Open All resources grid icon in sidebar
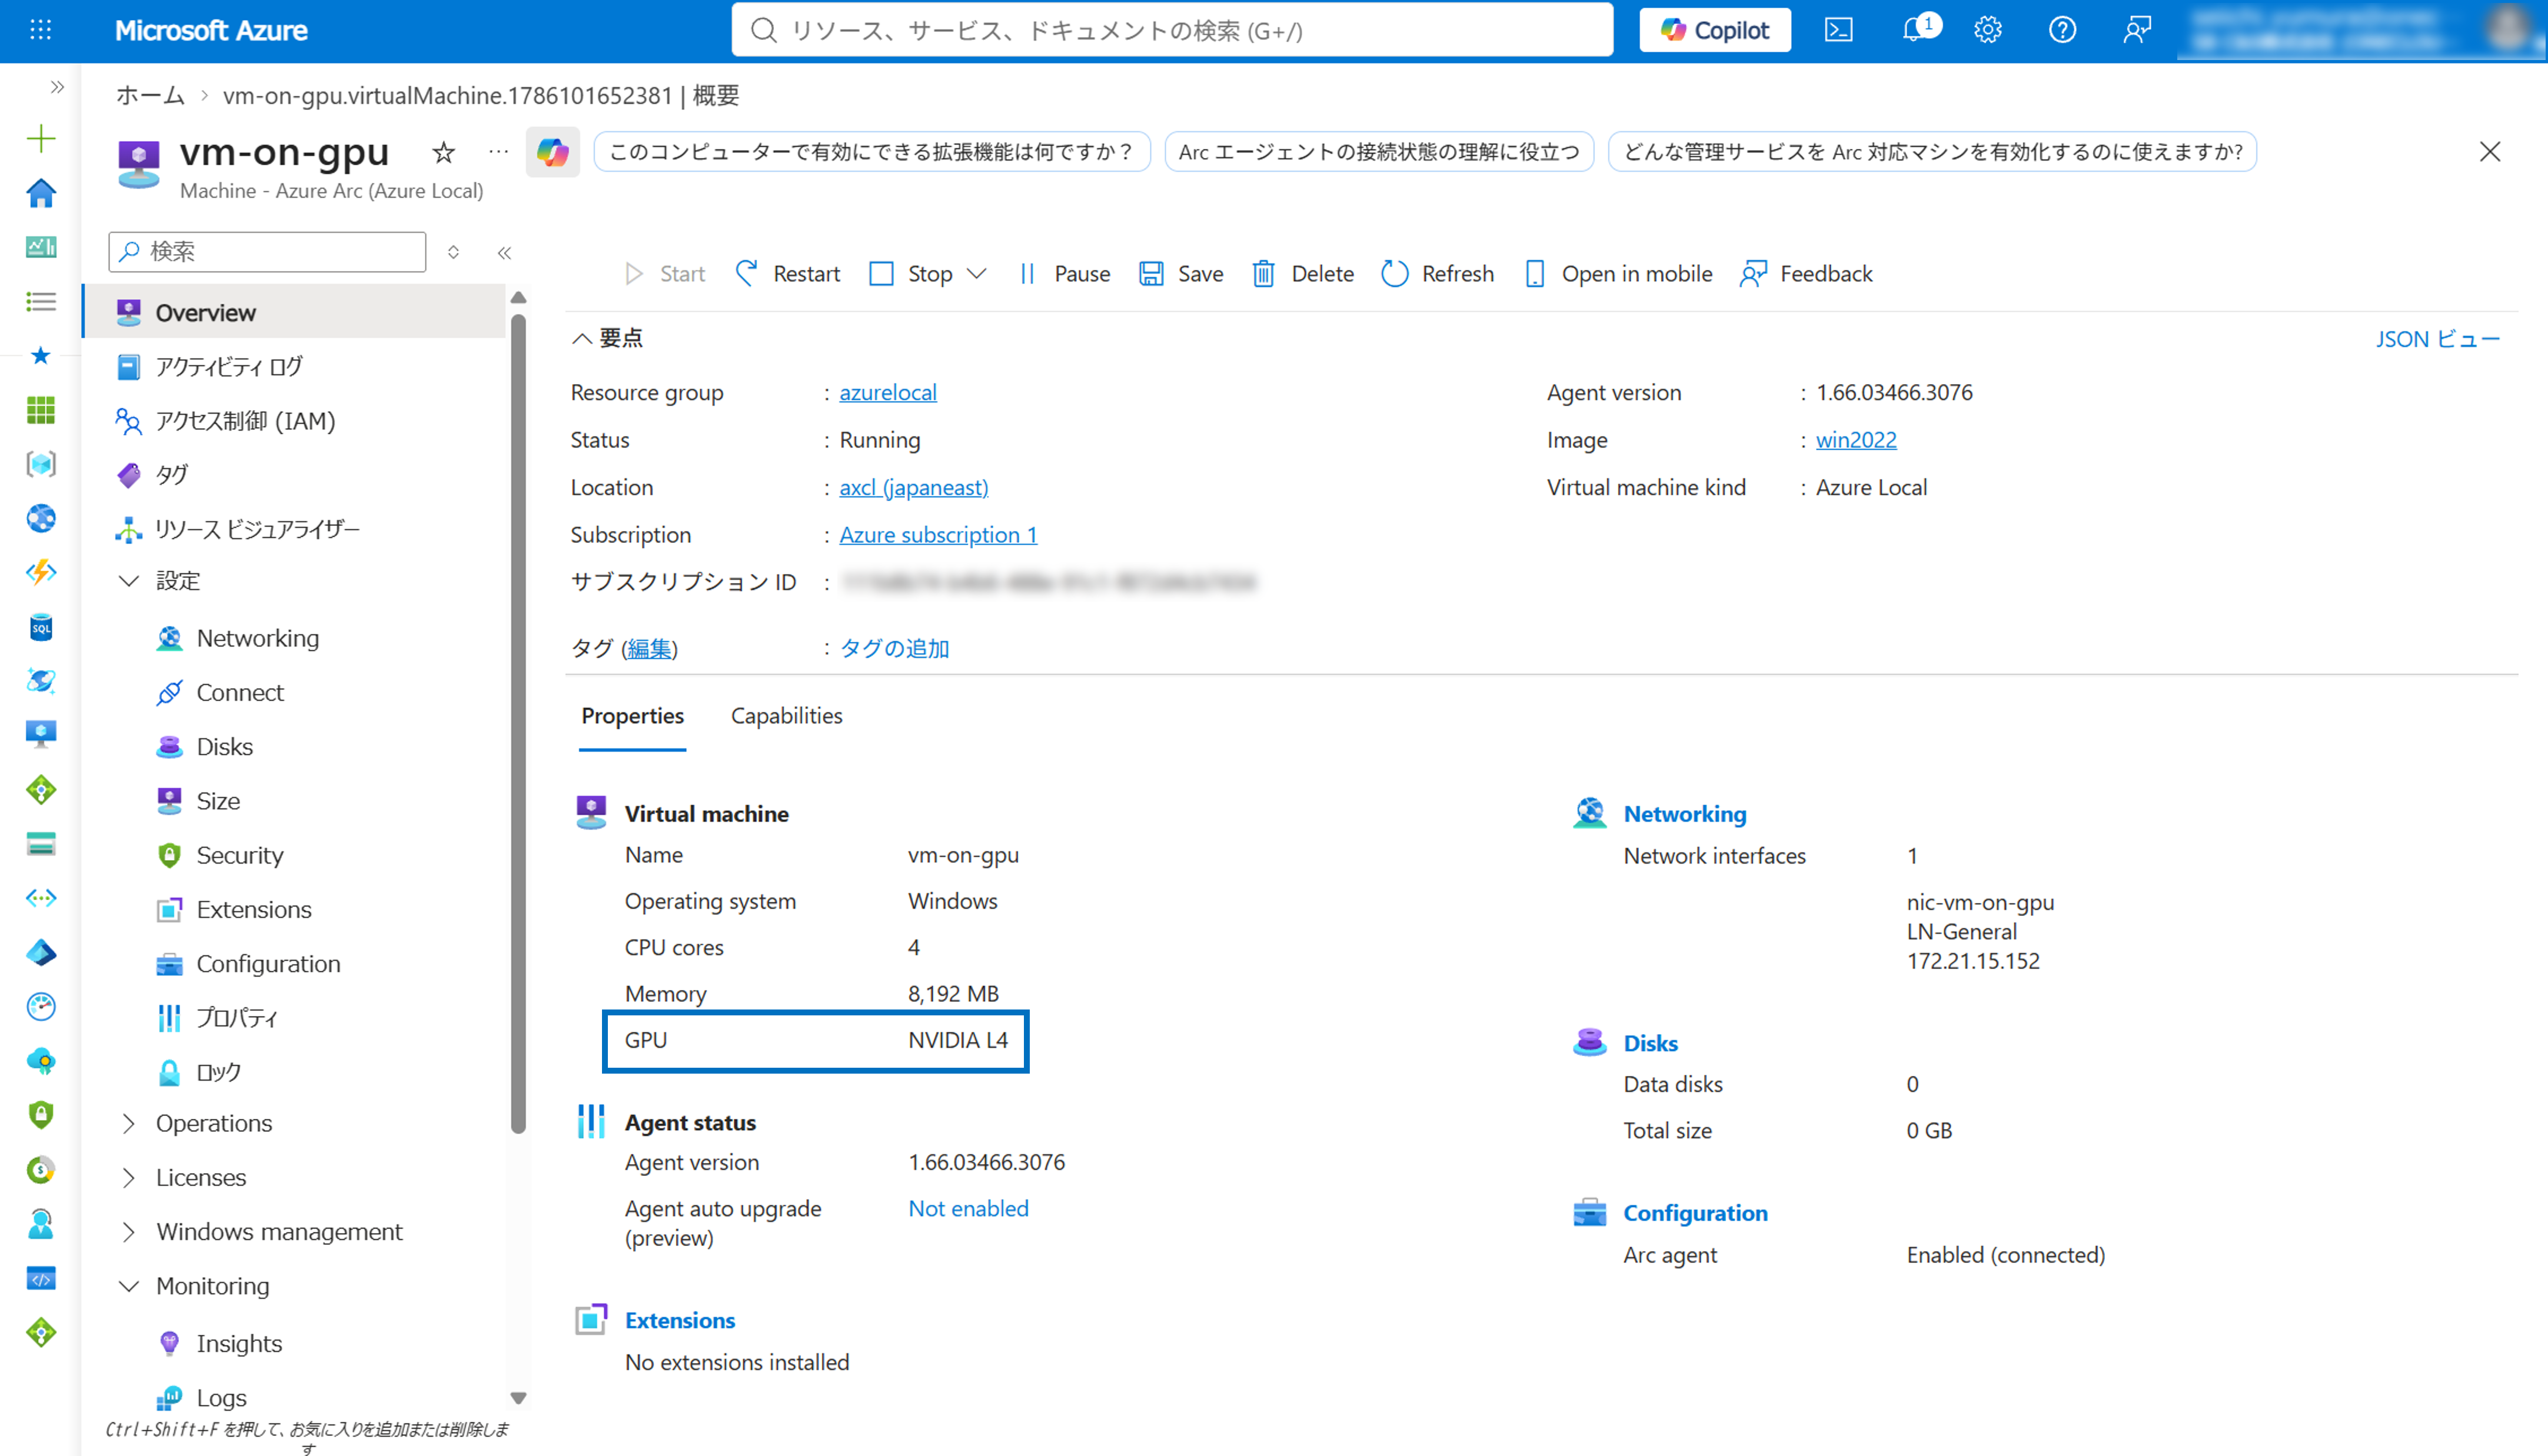 point(41,409)
